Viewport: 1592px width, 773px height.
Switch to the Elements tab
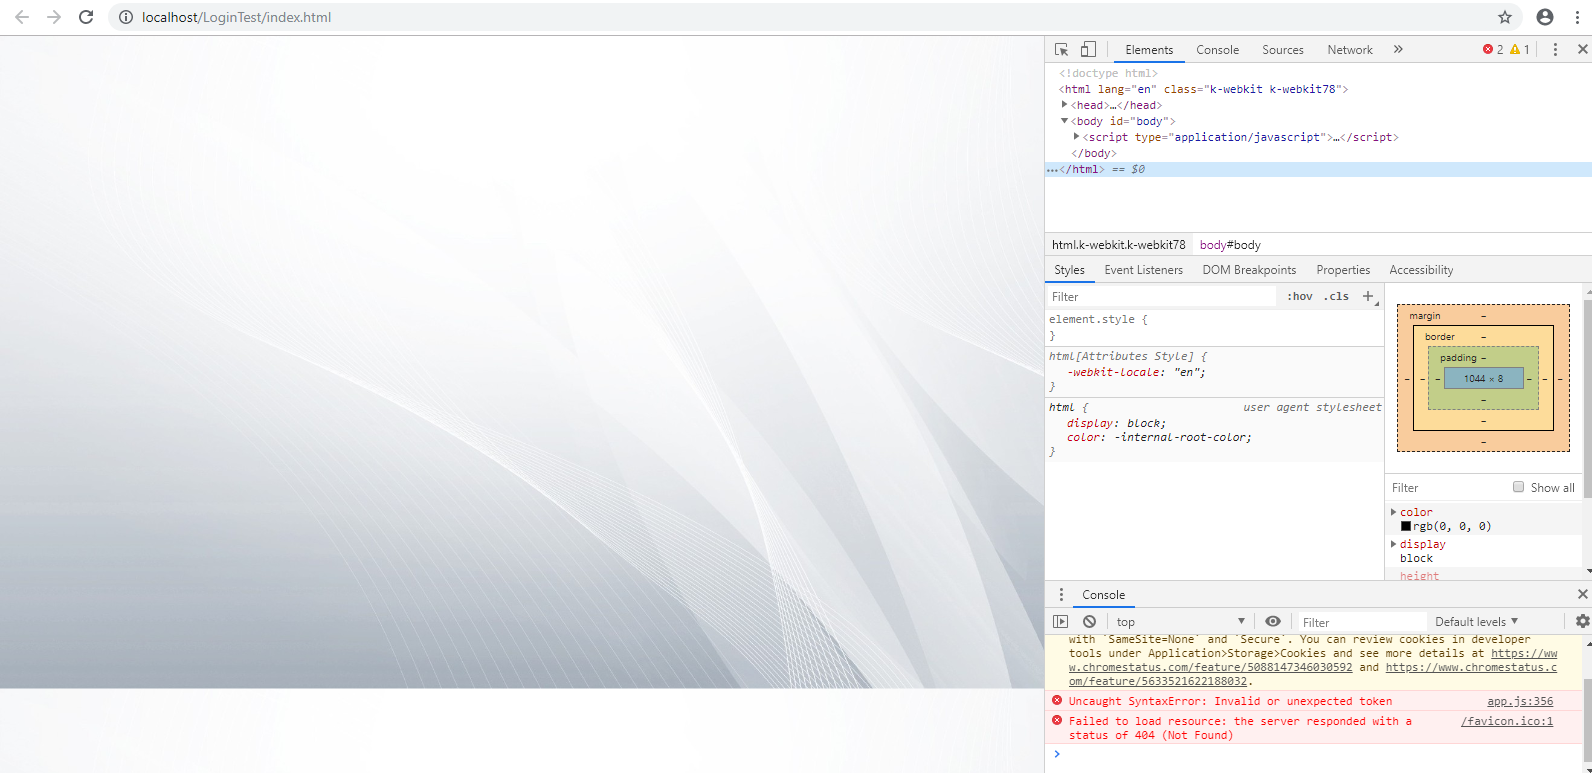[x=1149, y=50]
